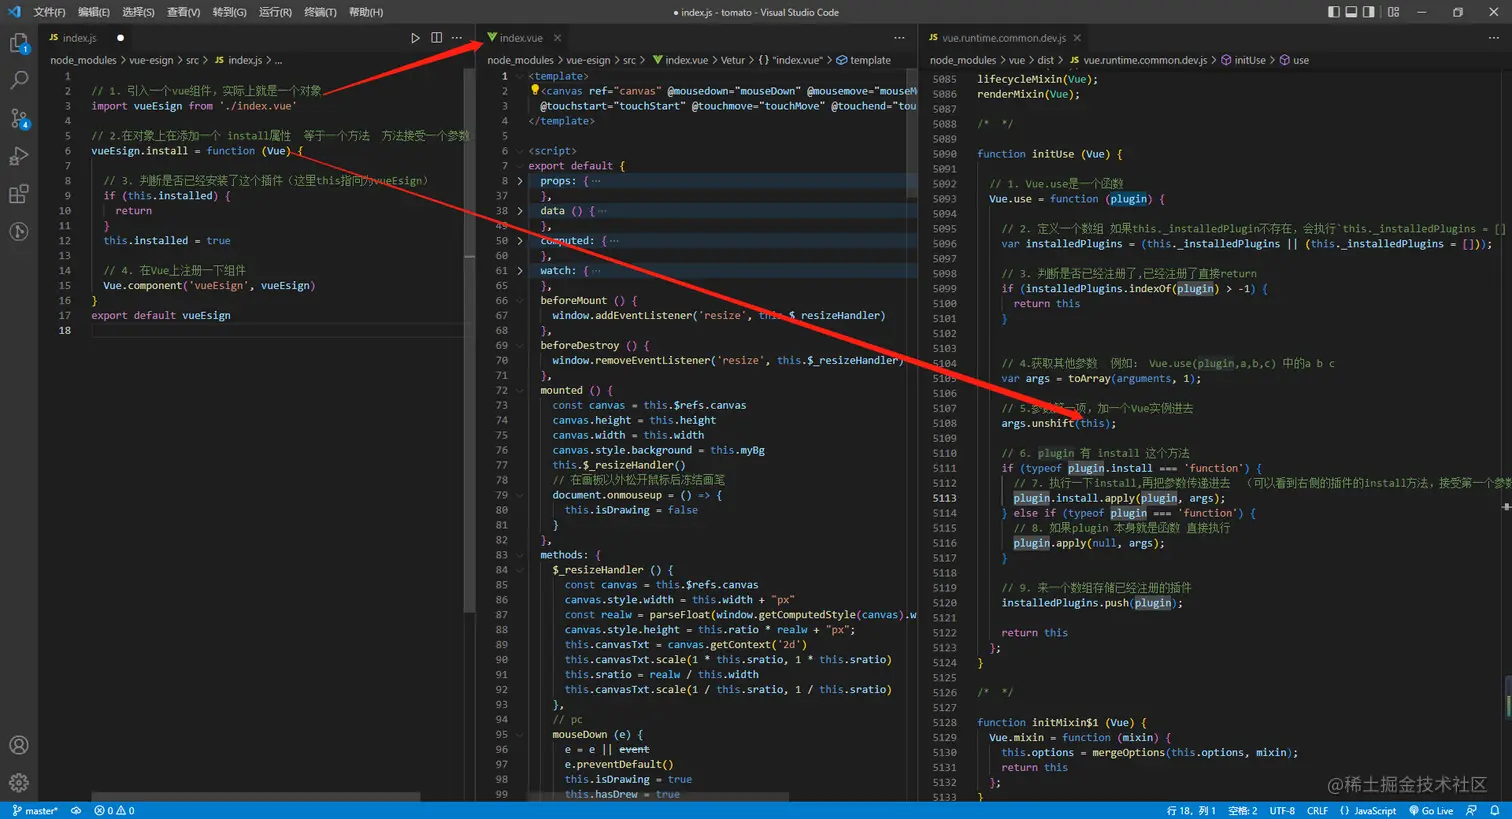1512x819 pixels.
Task: Open the 帮助(H) menu
Action: [366, 12]
